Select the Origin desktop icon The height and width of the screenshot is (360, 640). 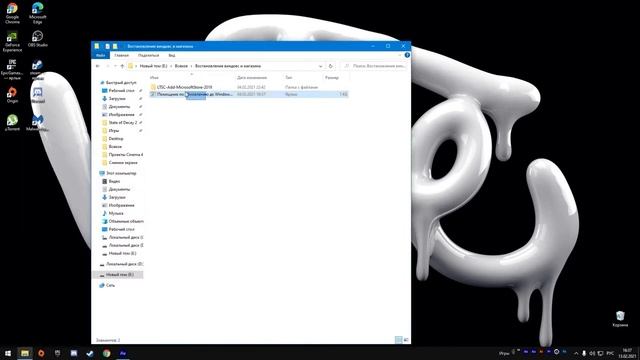coord(12,95)
